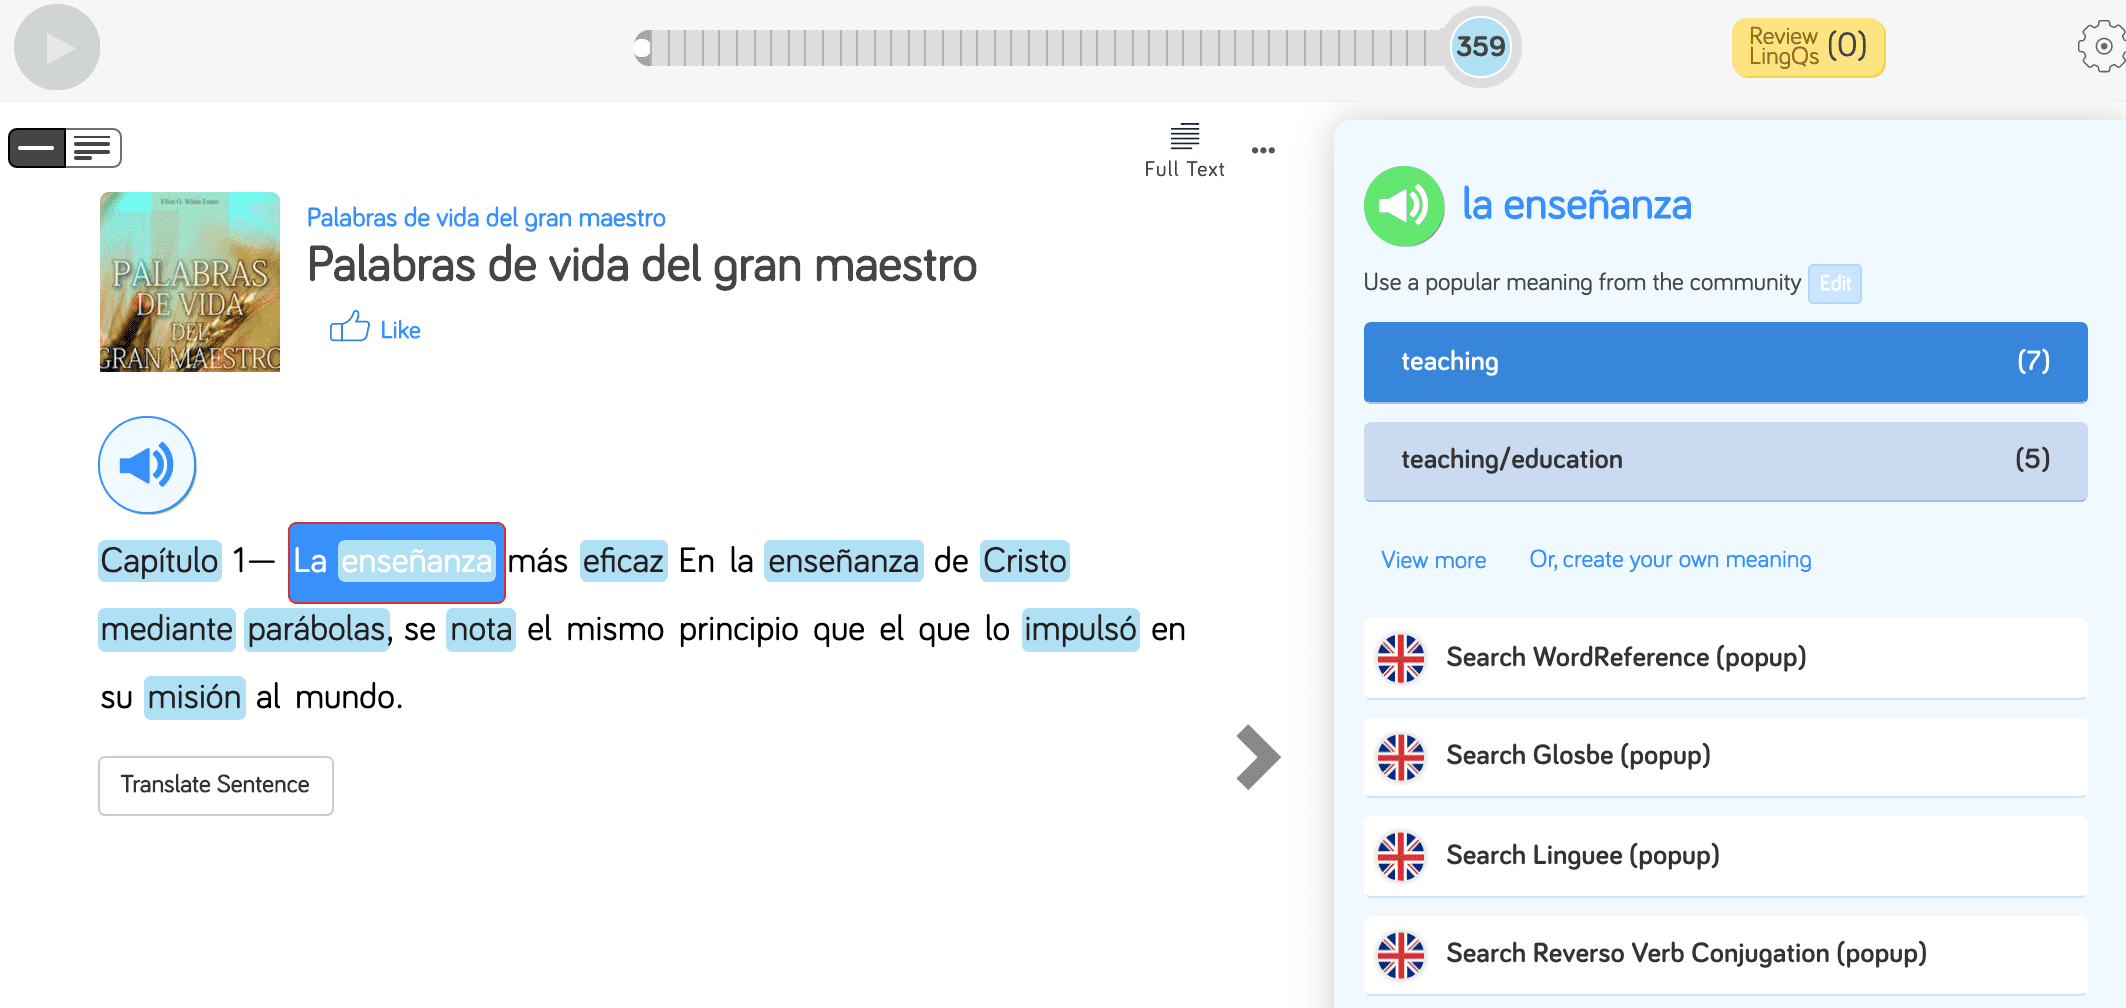The width and height of the screenshot is (2126, 1008).
Task: Switch to page view mode toggle
Action: point(93,148)
